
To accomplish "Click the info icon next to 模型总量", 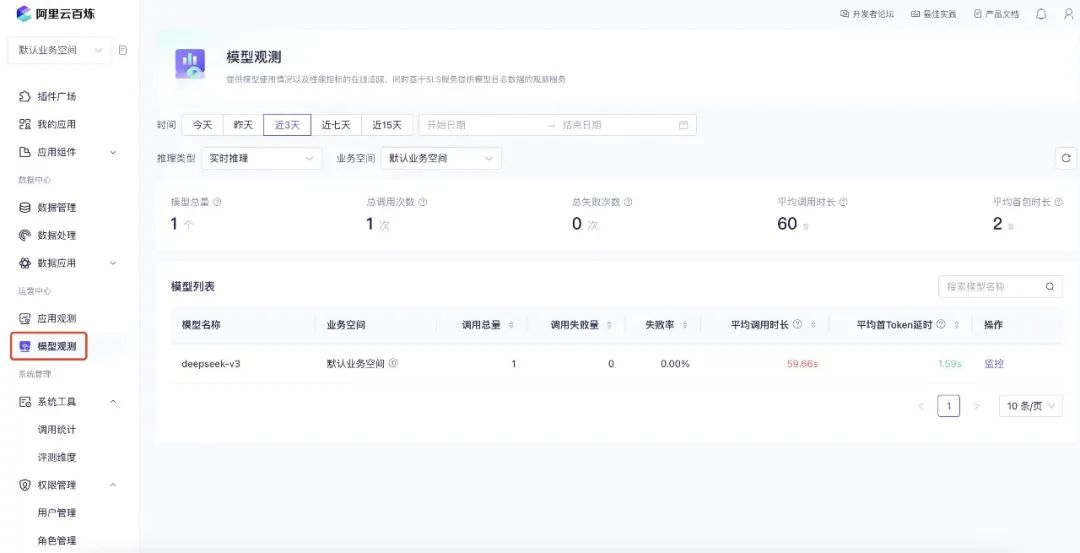I will (x=217, y=202).
